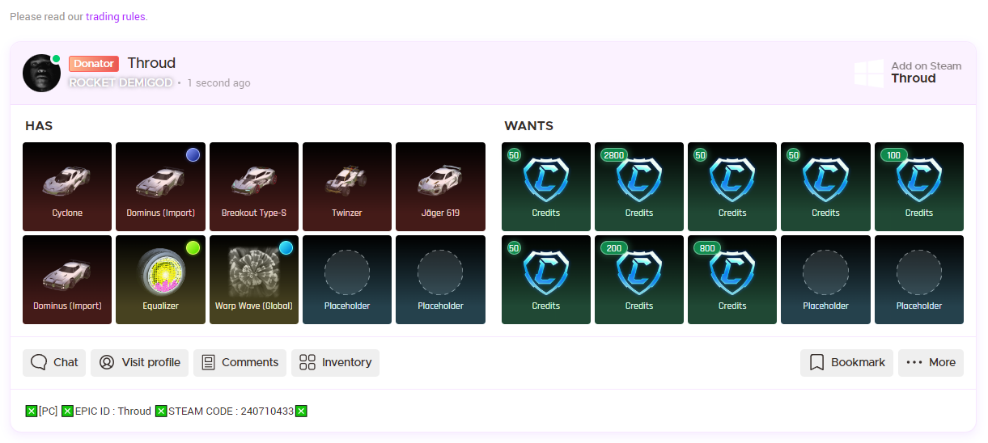The width and height of the screenshot is (988, 443).
Task: Open Chat with the trader
Action: pos(54,362)
